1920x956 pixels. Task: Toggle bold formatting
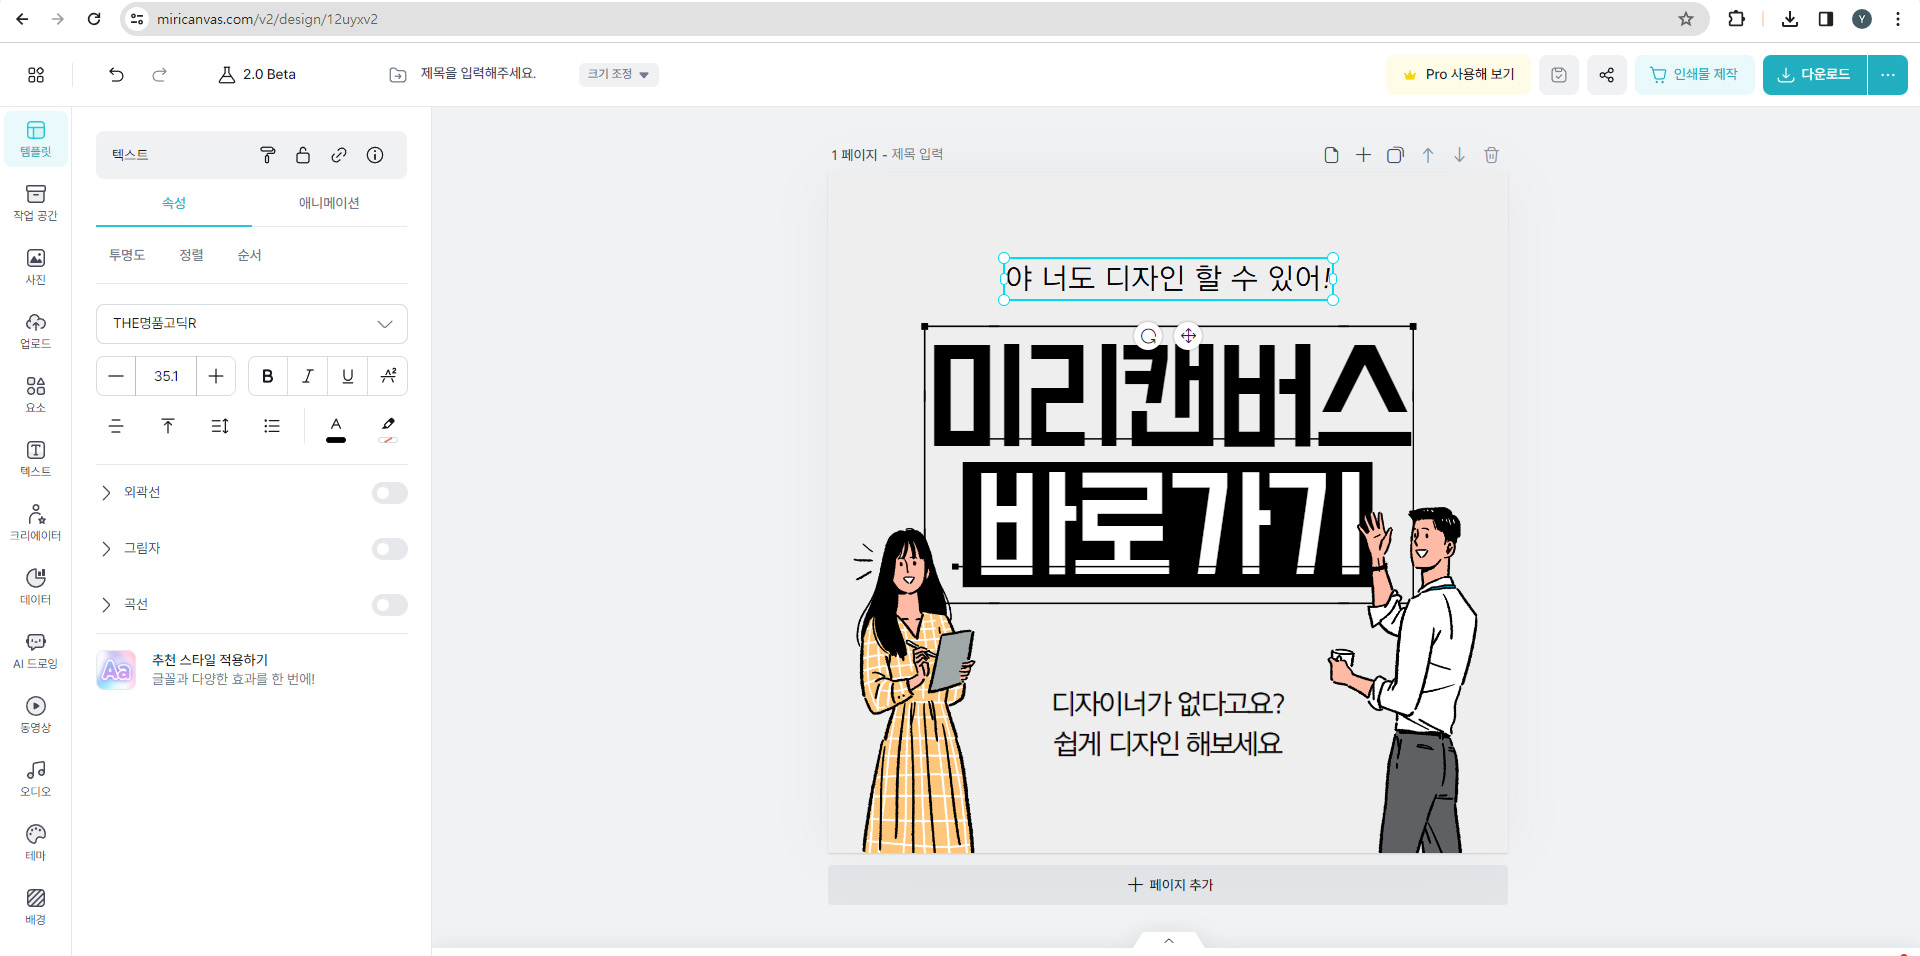(x=267, y=376)
